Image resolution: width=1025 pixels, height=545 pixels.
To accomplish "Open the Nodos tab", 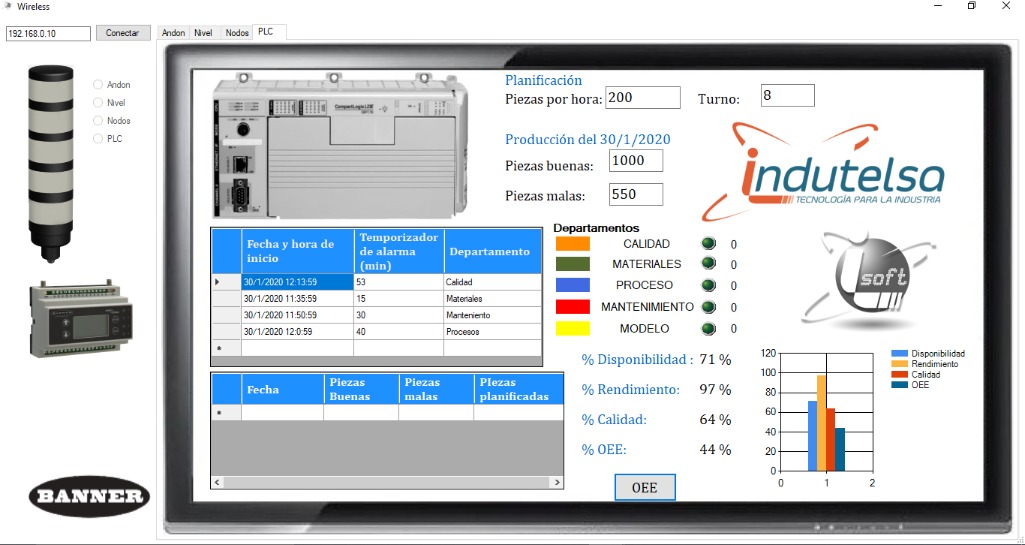I will click(237, 33).
